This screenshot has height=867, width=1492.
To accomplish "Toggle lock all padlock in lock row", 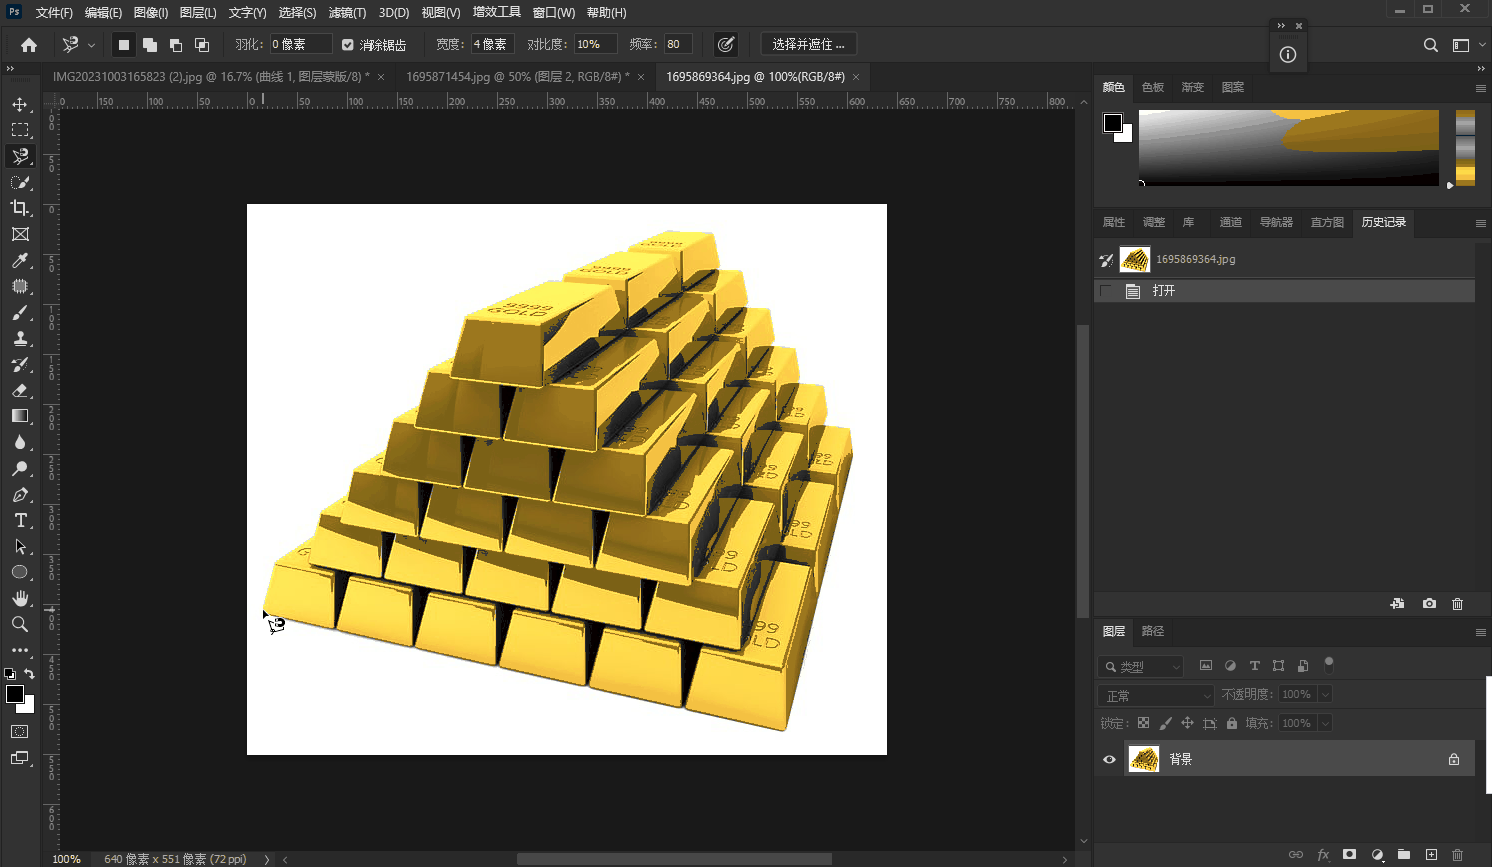I will pos(1232,723).
